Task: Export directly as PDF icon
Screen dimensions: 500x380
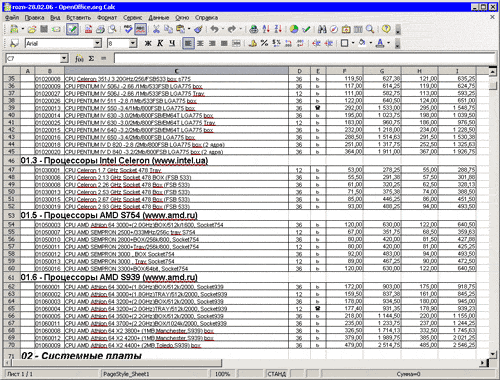Action: pos(88,29)
